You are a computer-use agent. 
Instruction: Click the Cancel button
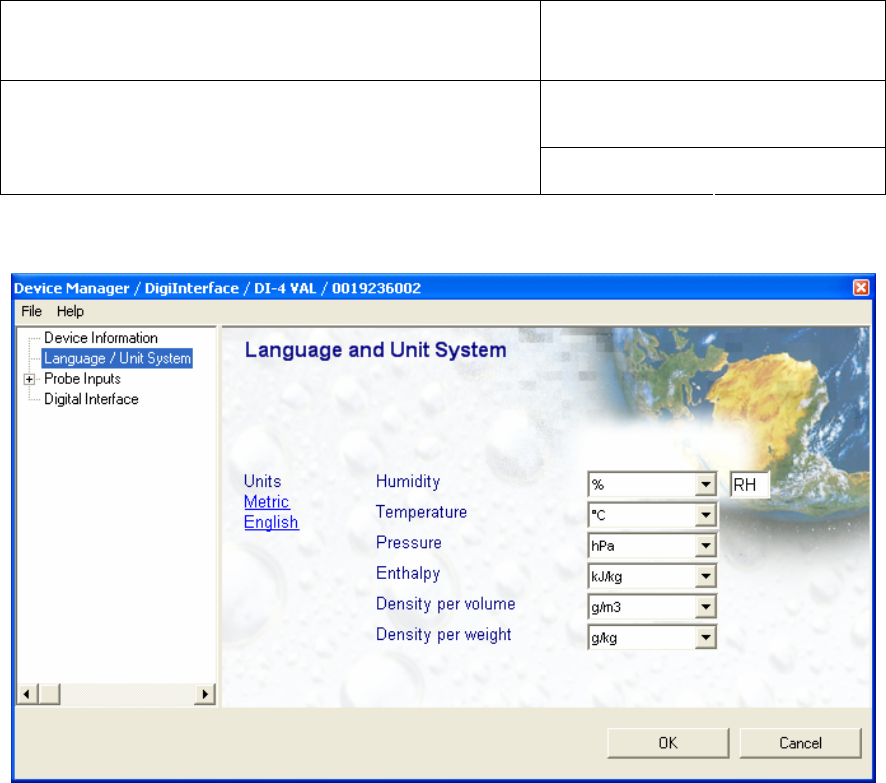[x=800, y=743]
